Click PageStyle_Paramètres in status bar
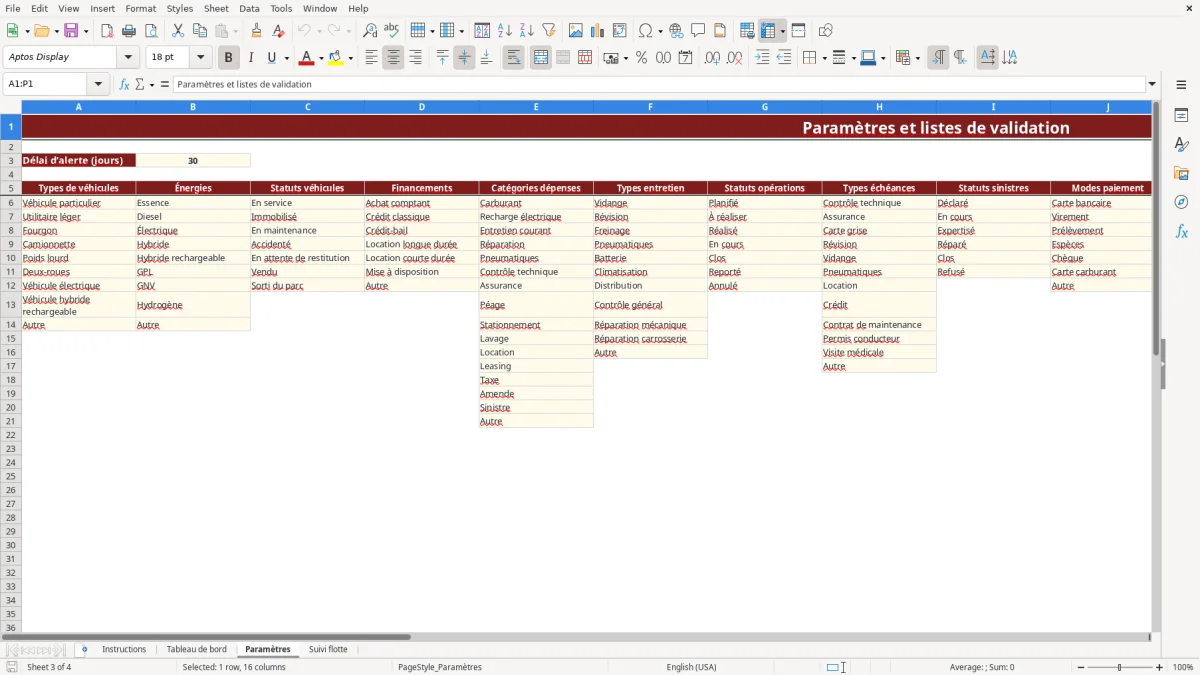This screenshot has width=1200, height=675. tap(440, 667)
